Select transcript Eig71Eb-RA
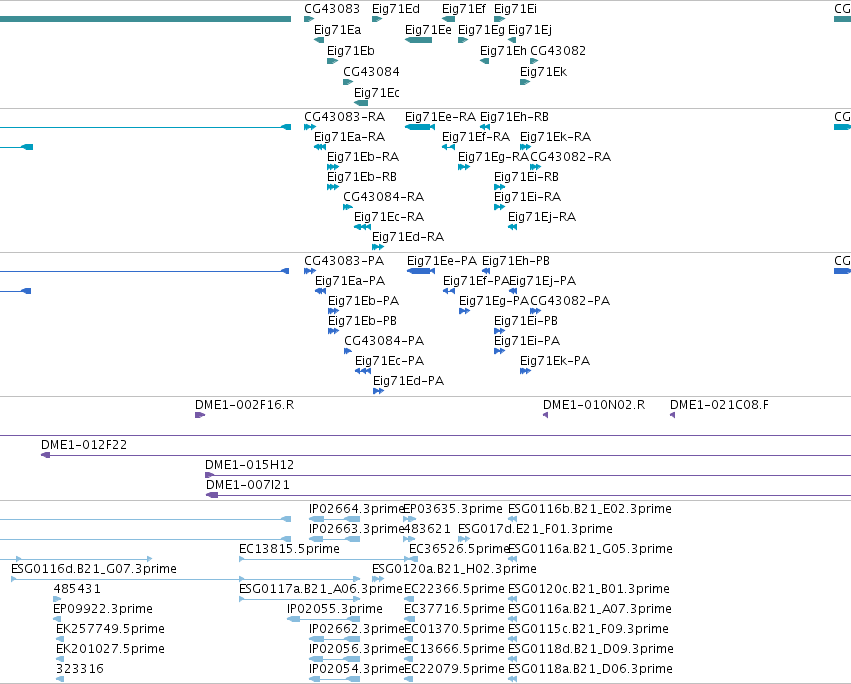Screen dimensions: 851x684 363,157
